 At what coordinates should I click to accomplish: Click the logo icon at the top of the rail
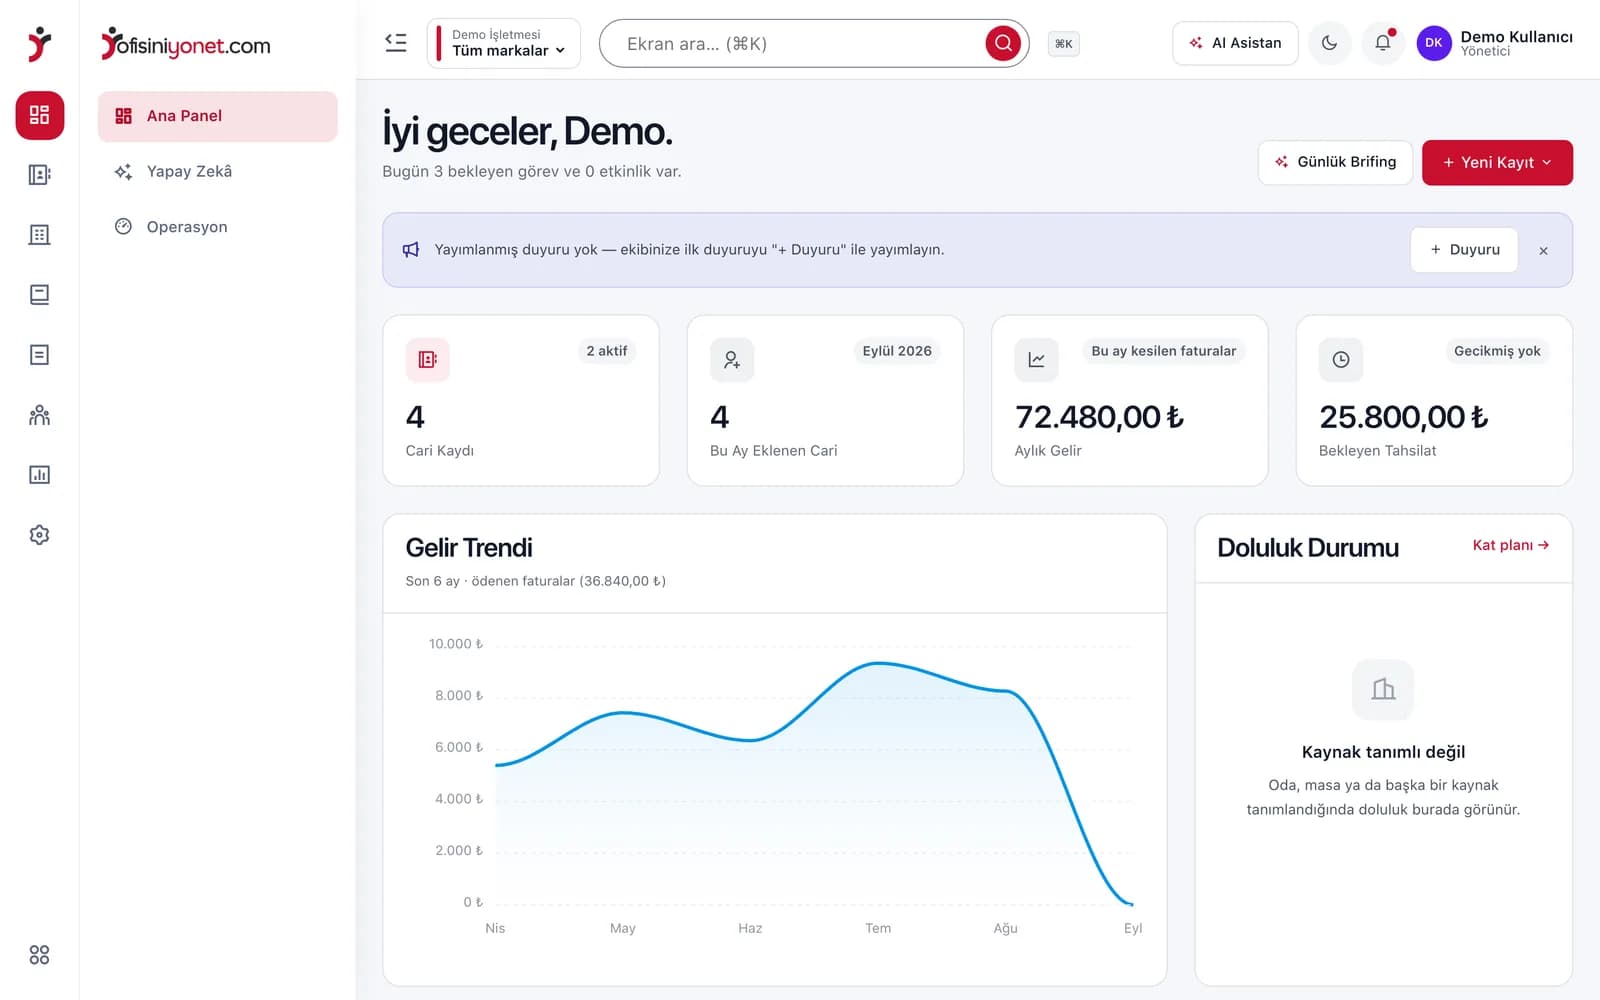click(x=39, y=44)
